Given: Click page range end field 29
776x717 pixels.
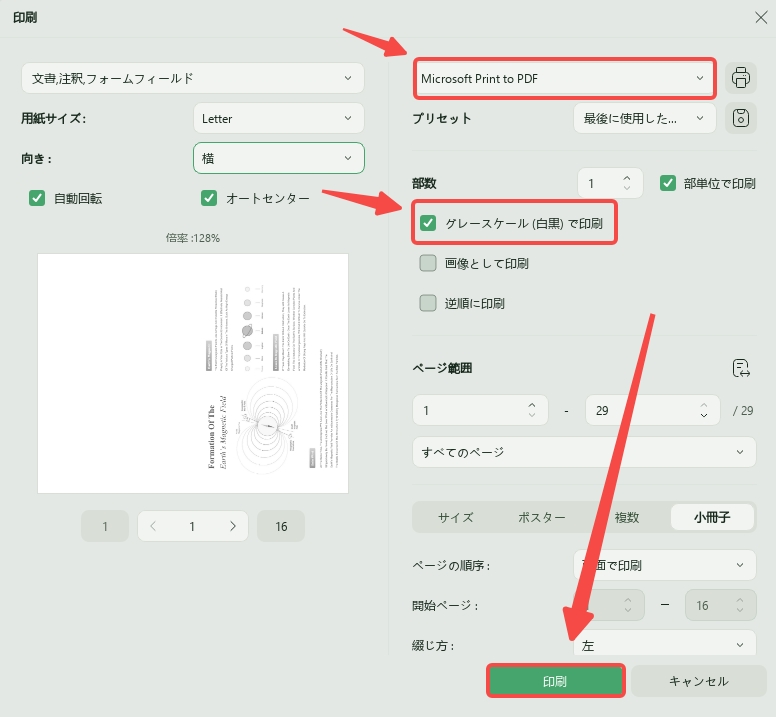Looking at the screenshot, I should coord(652,410).
